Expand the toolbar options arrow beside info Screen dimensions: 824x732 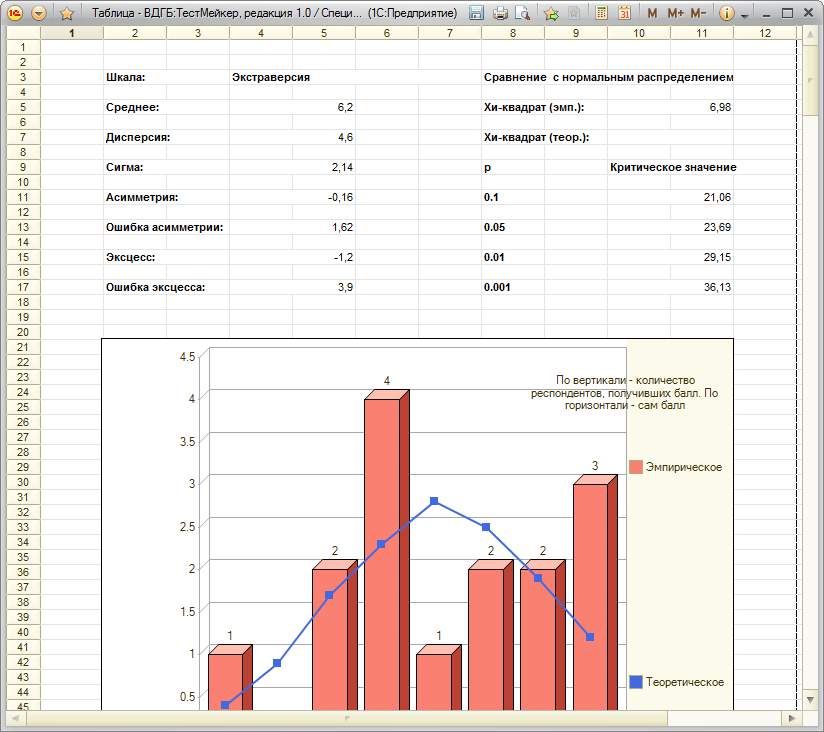744,16
